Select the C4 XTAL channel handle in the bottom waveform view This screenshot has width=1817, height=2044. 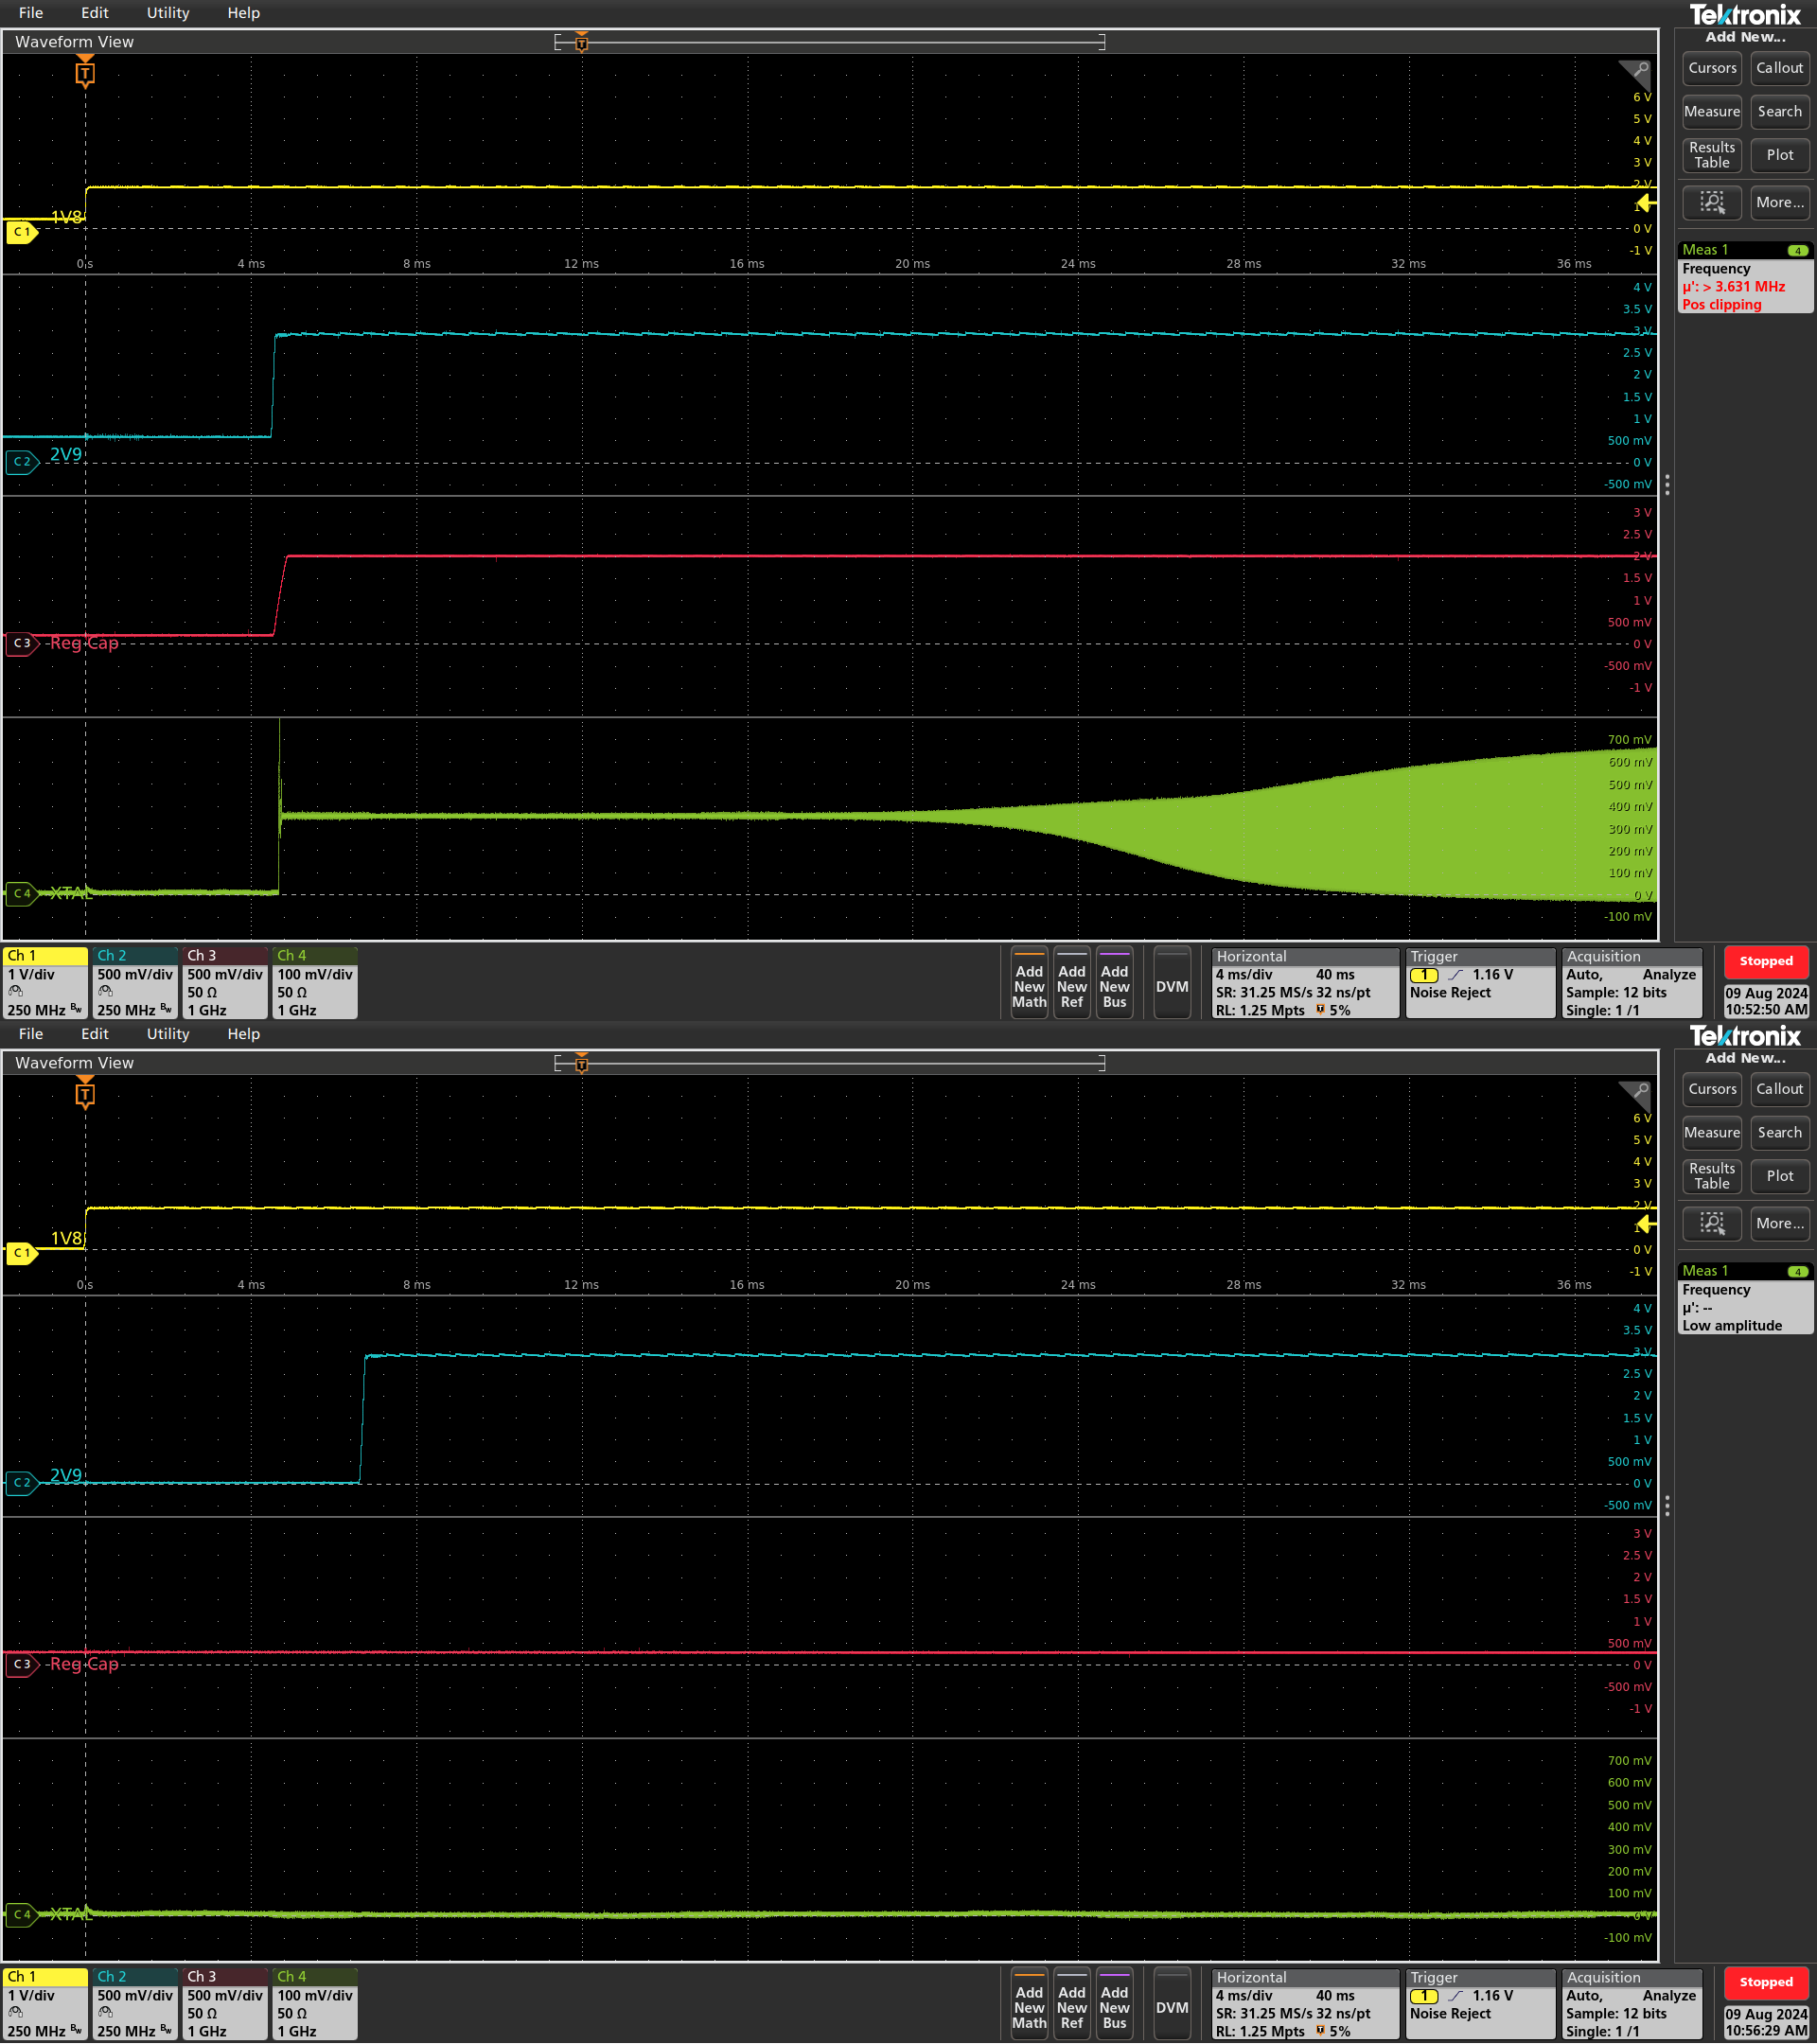point(21,1914)
